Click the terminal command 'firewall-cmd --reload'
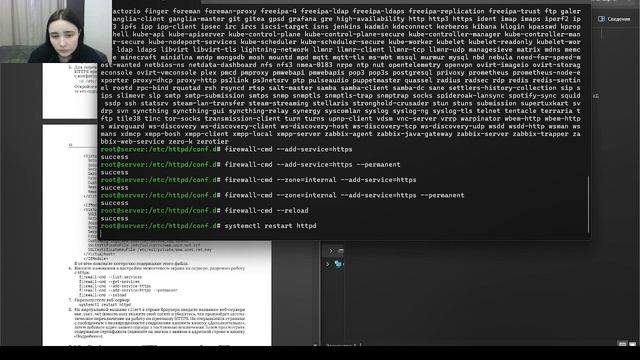 pyautogui.click(x=267, y=211)
